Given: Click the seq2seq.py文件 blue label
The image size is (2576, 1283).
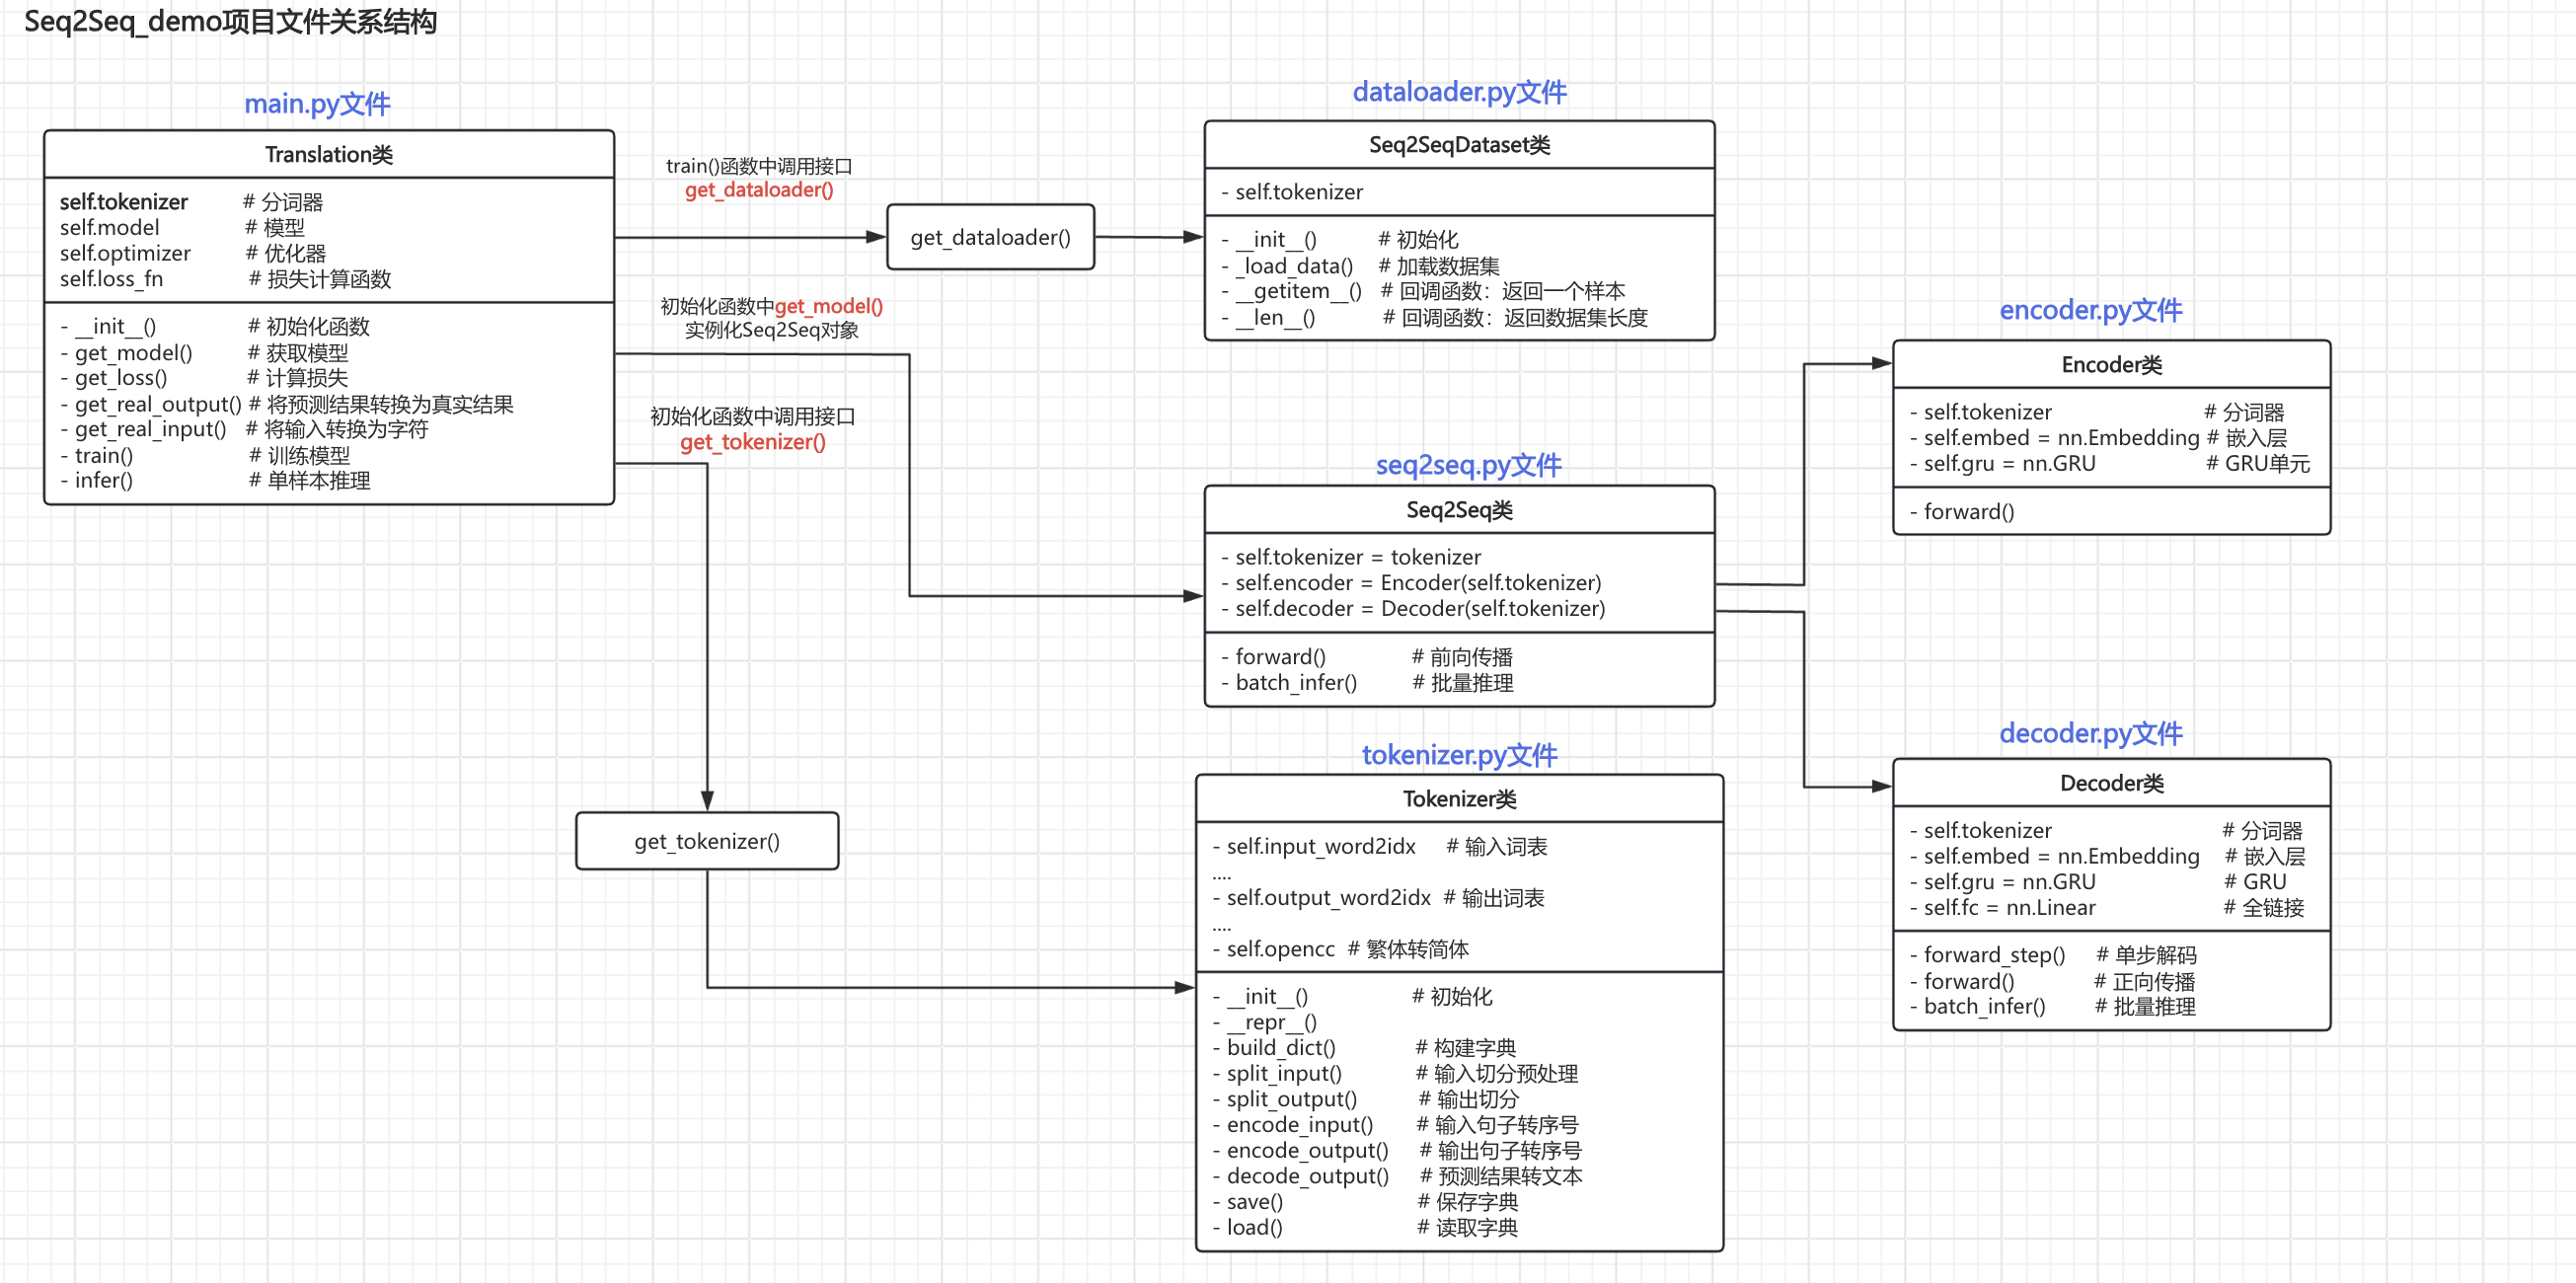Looking at the screenshot, I should coord(1467,465).
